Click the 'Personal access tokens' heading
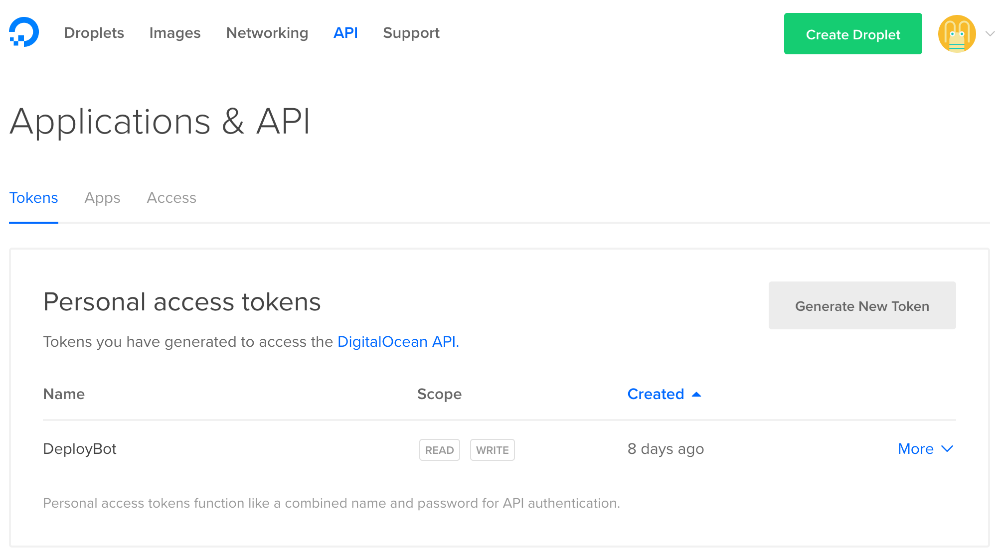Screen dimensions: 1000x556 pos(182,302)
